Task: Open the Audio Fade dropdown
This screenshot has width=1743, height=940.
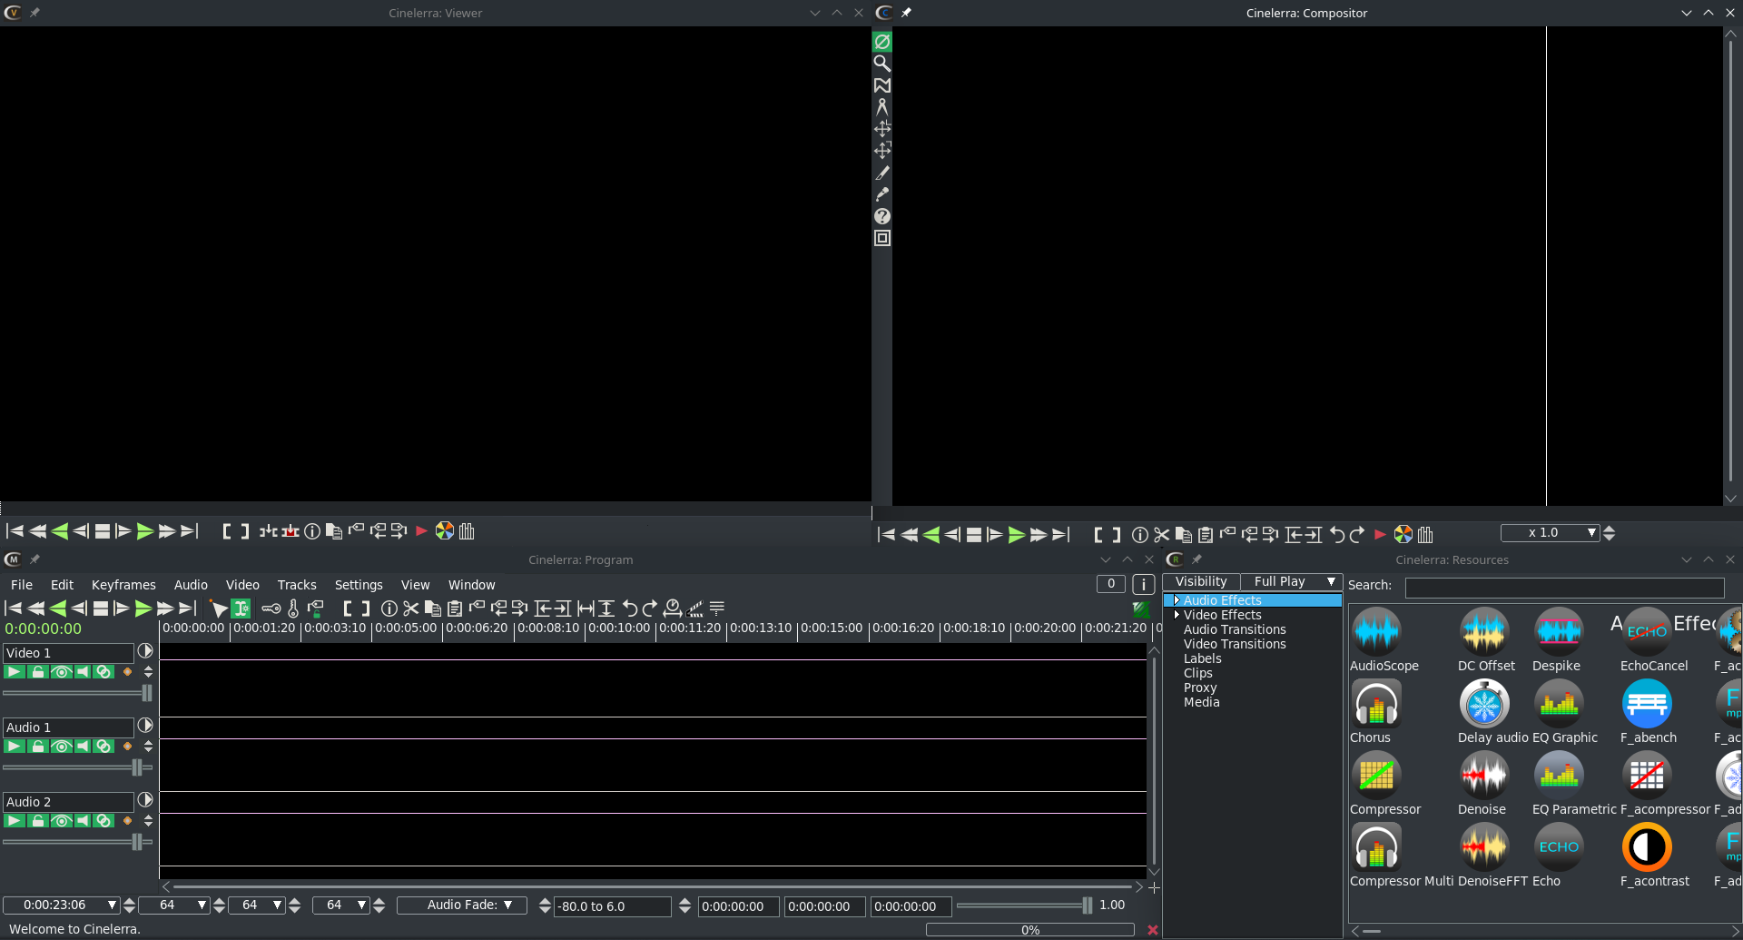Action: pos(462,905)
